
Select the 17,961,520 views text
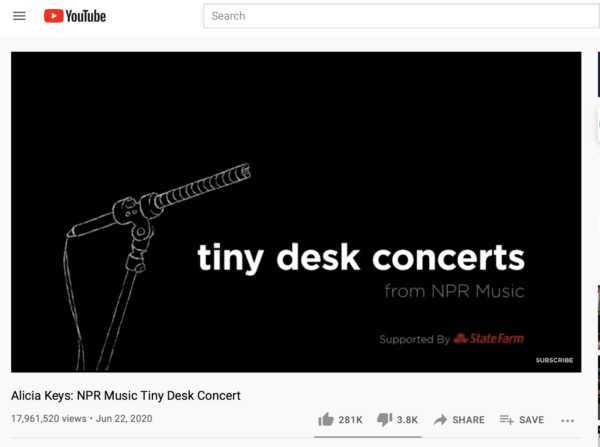pyautogui.click(x=49, y=419)
